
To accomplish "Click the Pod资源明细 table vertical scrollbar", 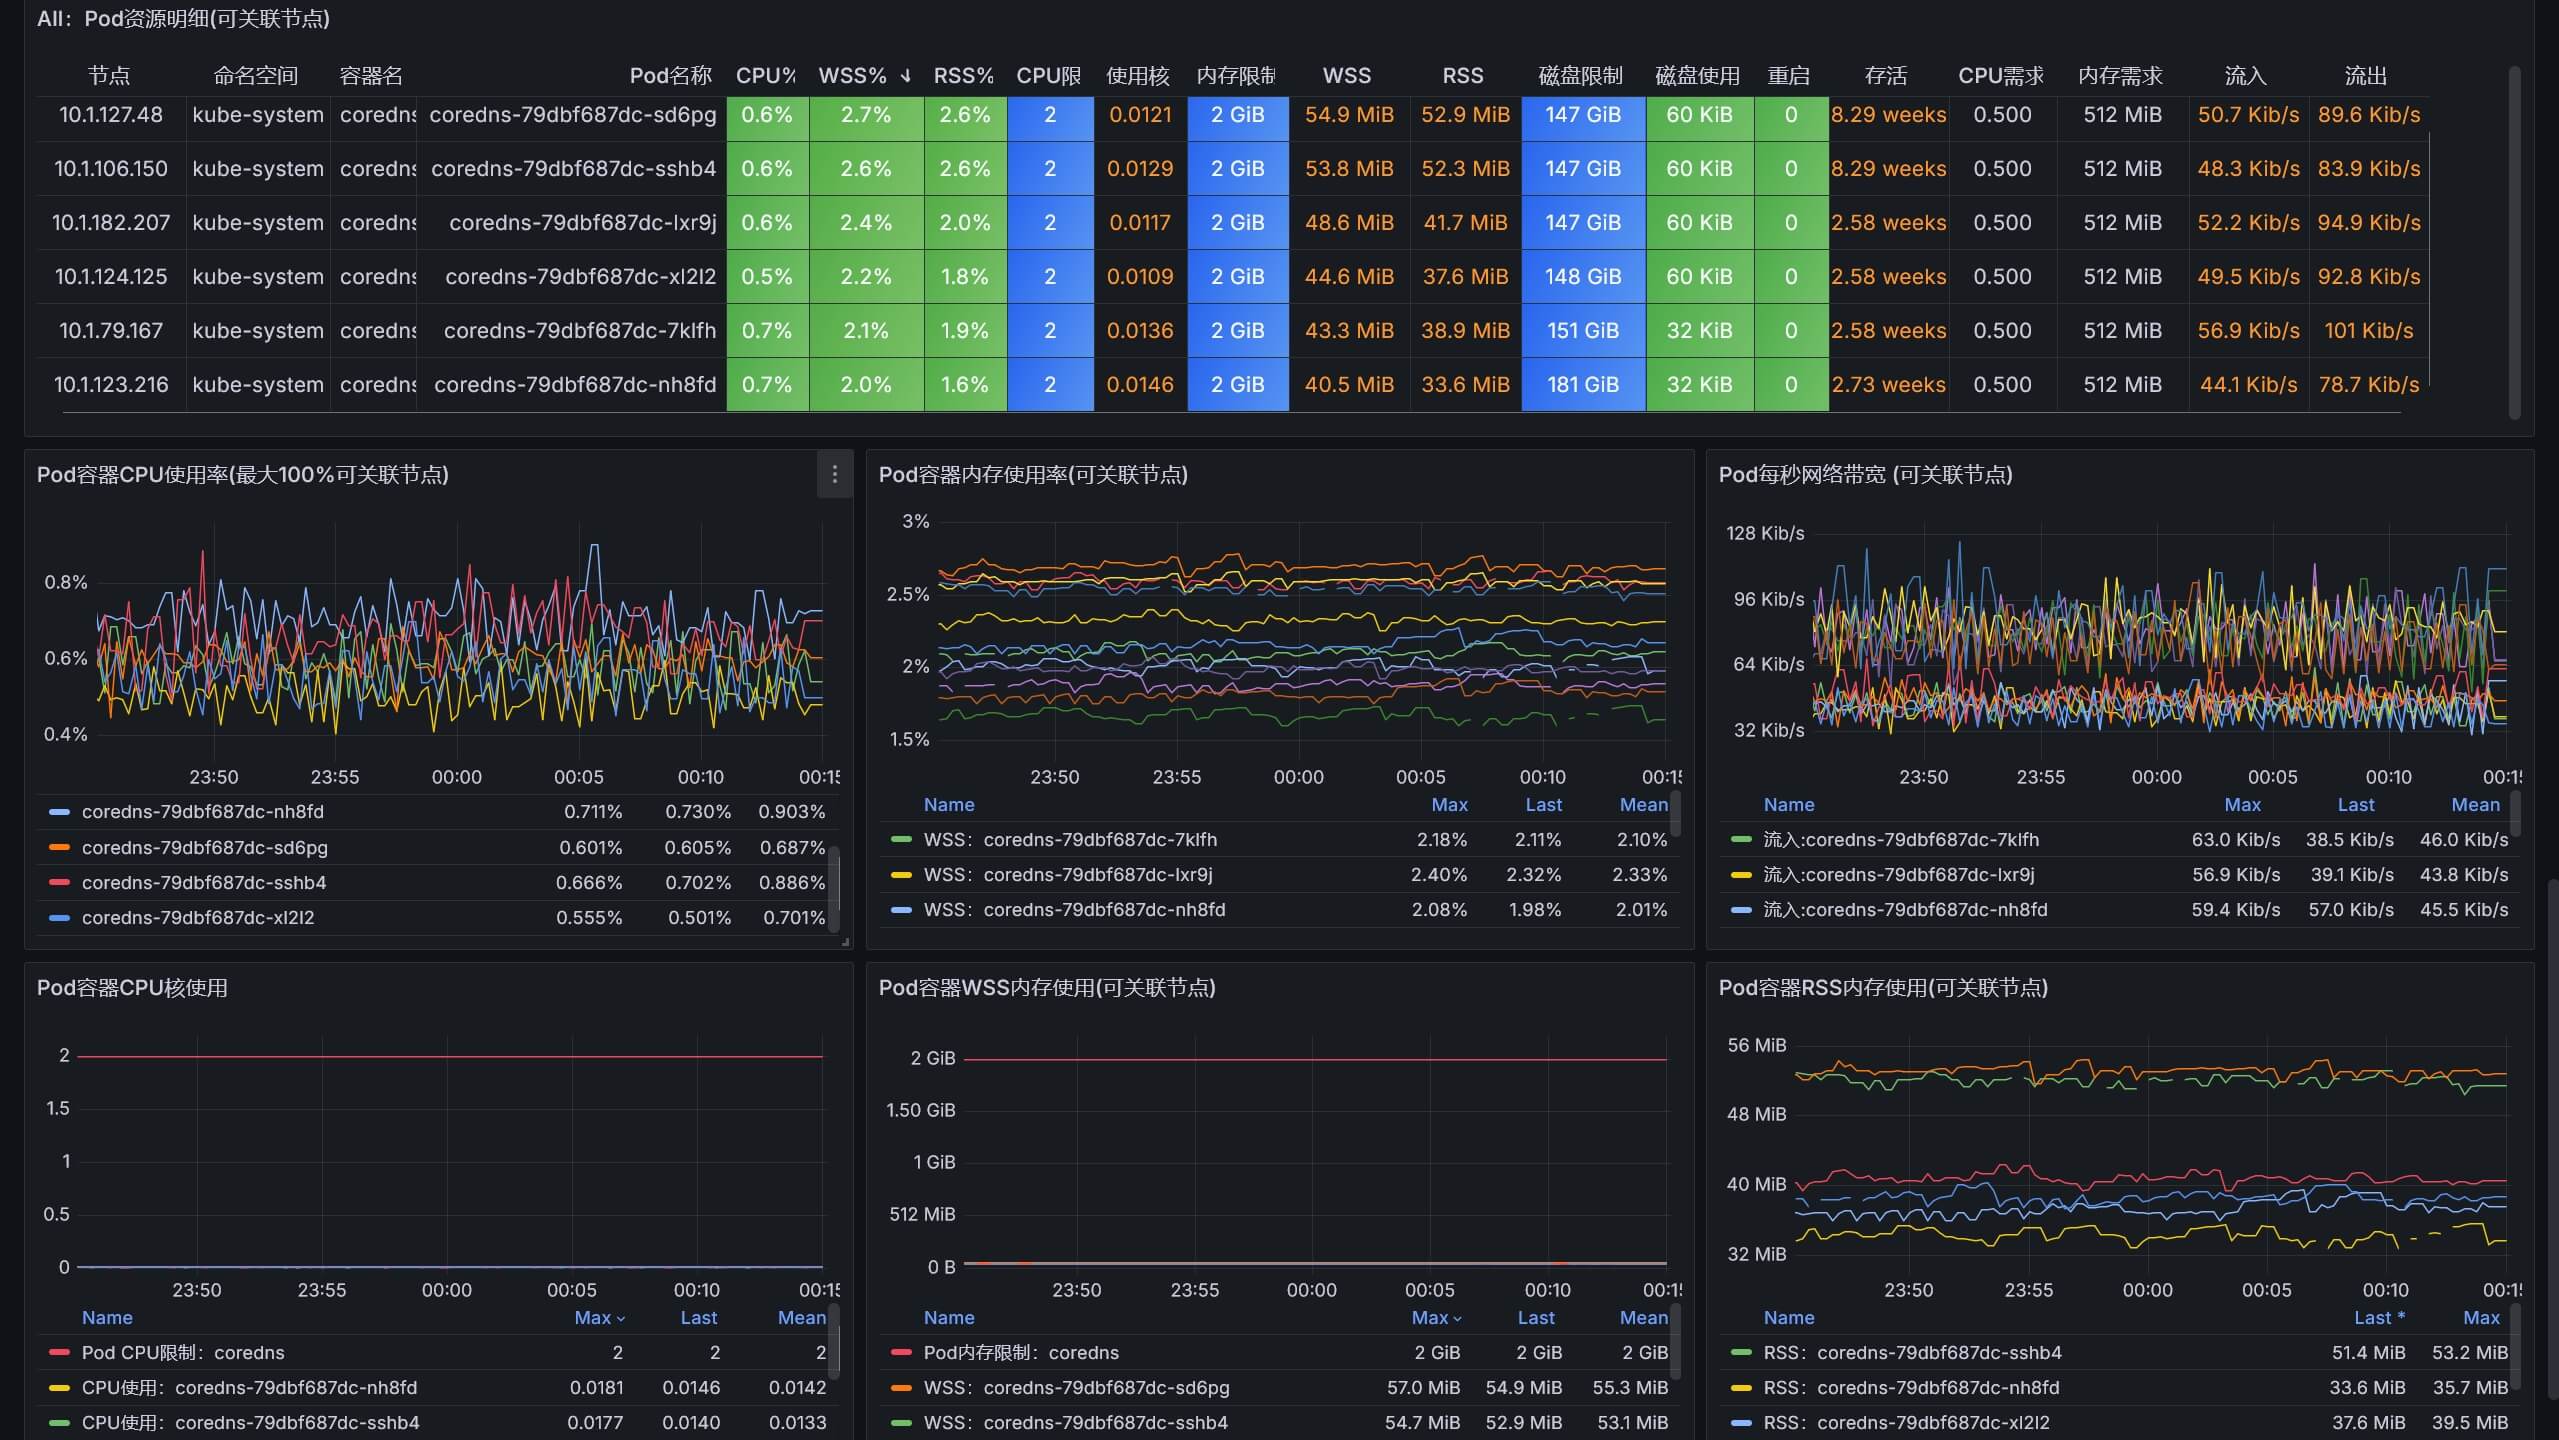I will click(2514, 240).
